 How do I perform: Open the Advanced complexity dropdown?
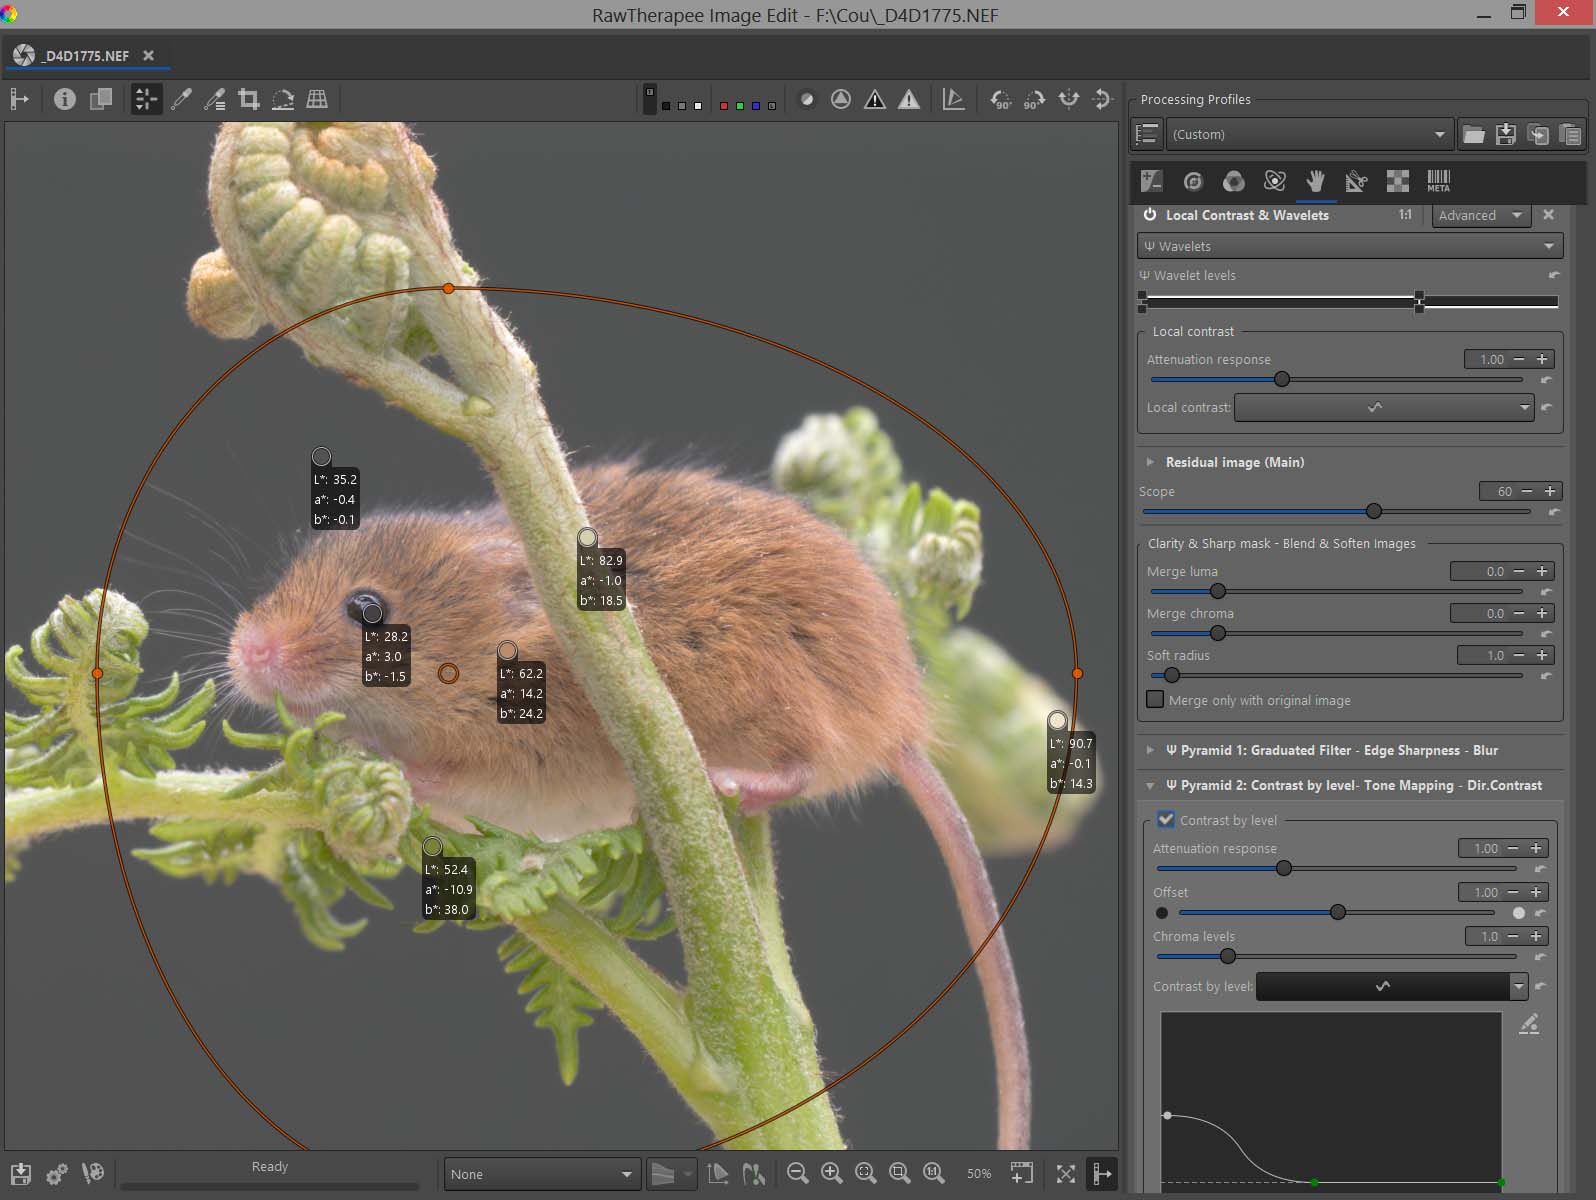[x=1479, y=215]
